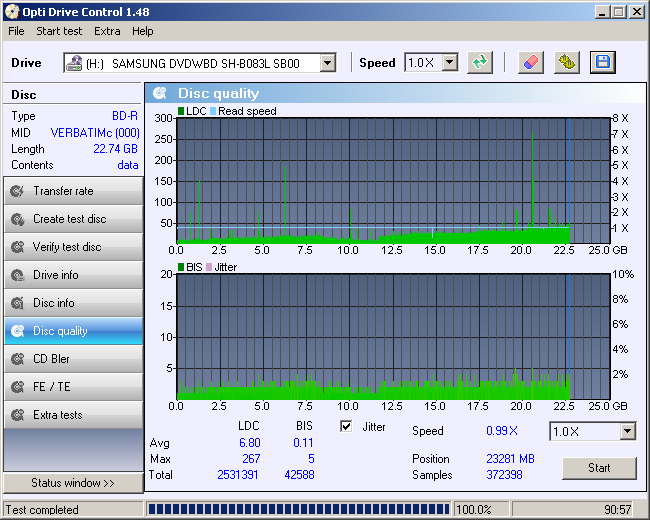Open the Start test menu
This screenshot has width=650, height=520.
(x=59, y=31)
